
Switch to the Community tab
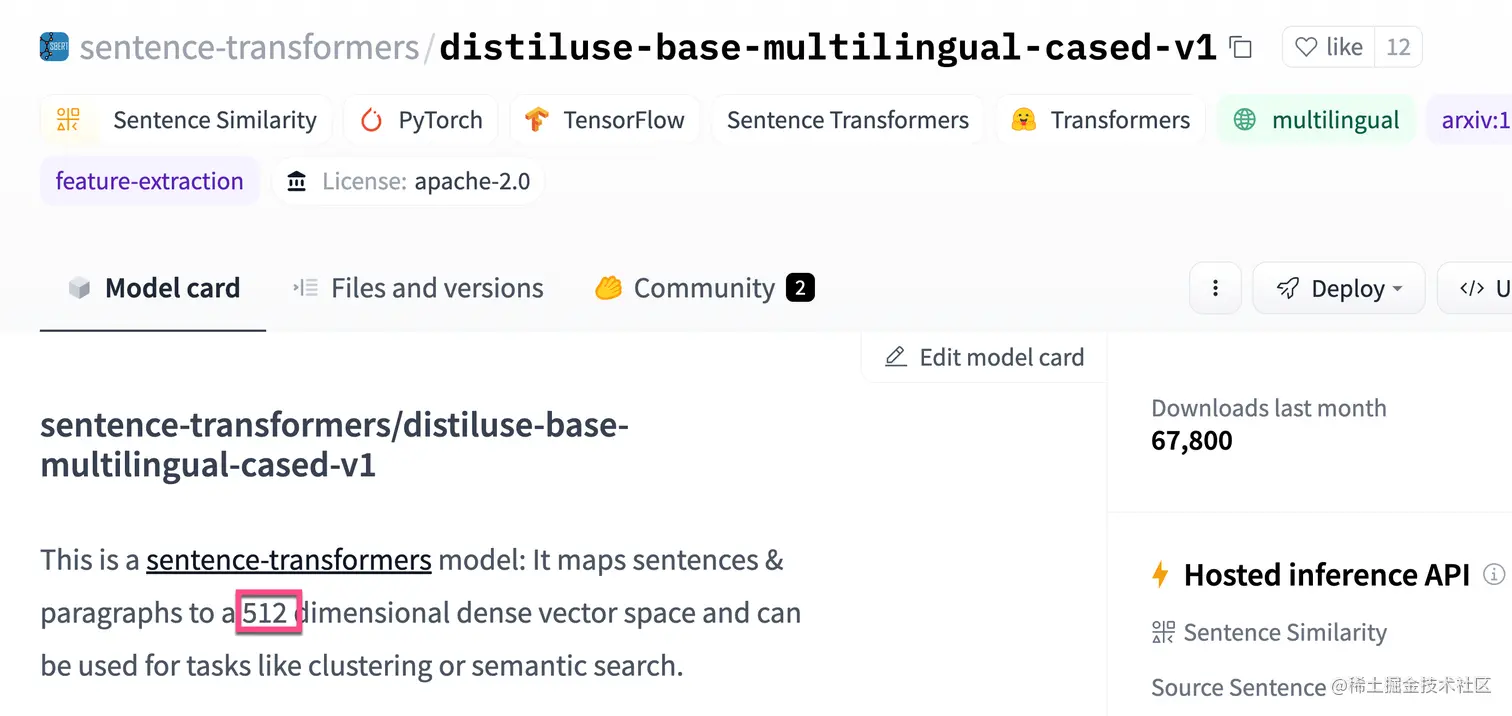(704, 288)
